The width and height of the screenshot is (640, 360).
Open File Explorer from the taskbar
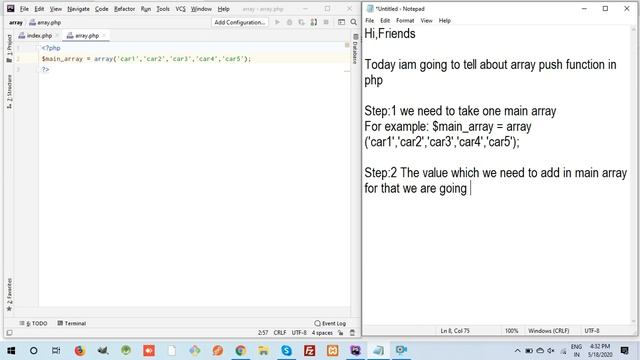click(x=263, y=350)
